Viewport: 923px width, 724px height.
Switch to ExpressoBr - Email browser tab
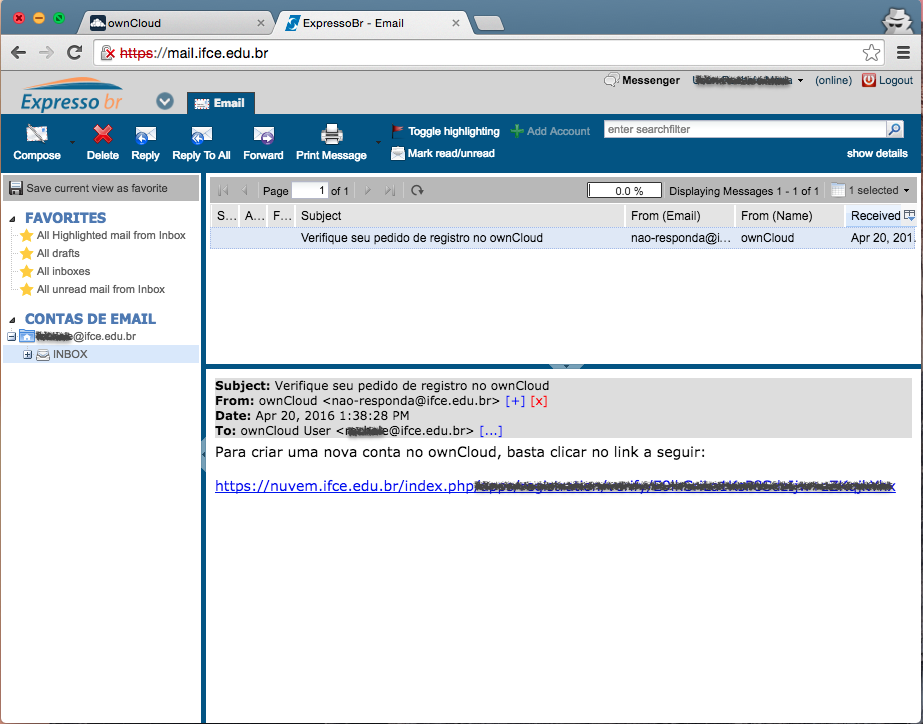click(373, 23)
